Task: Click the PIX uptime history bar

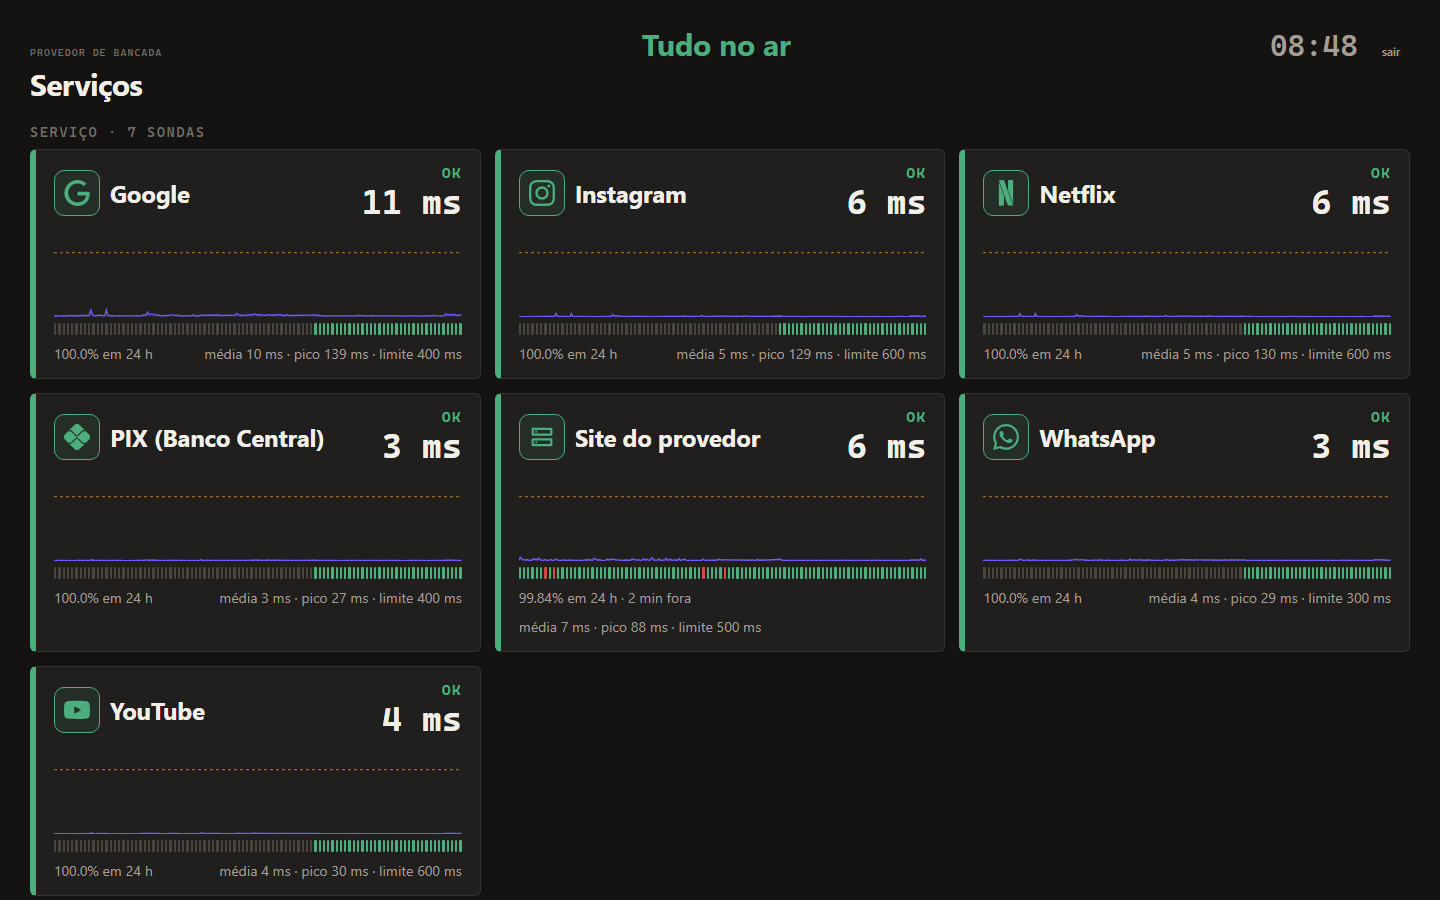Action: click(x=258, y=573)
